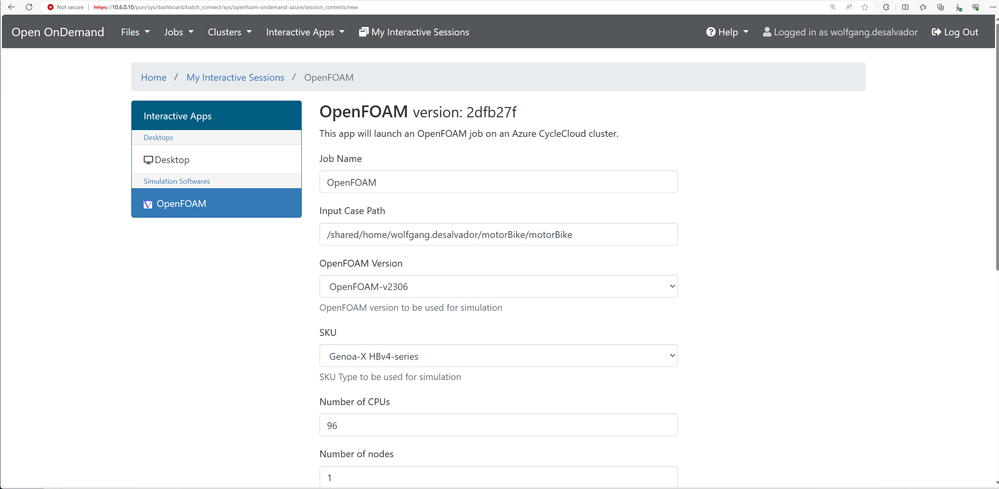Click the OpenFOAM logo icon in sidebar

click(x=148, y=204)
